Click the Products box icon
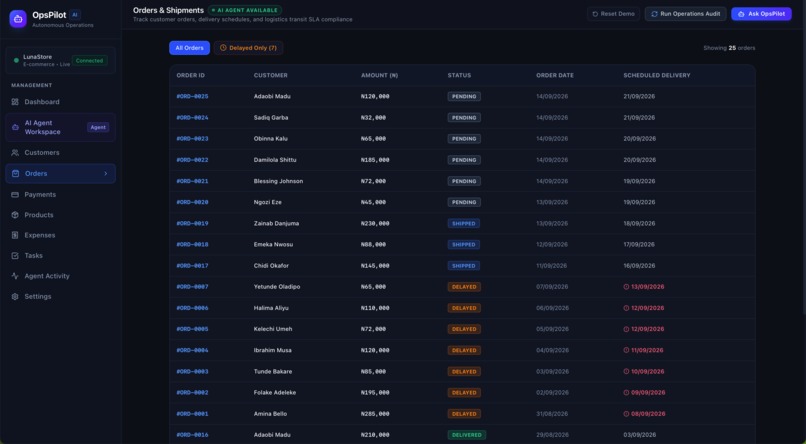This screenshot has width=806, height=444. point(15,215)
